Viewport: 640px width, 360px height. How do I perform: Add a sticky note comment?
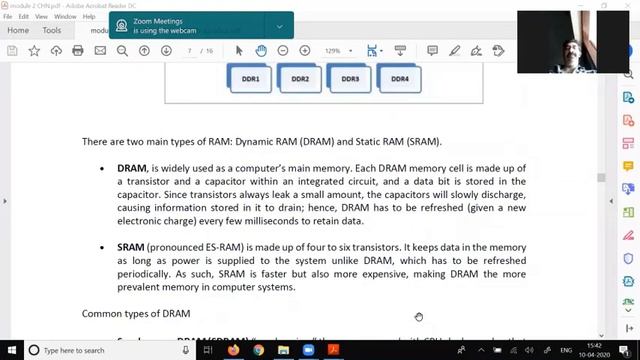432,51
